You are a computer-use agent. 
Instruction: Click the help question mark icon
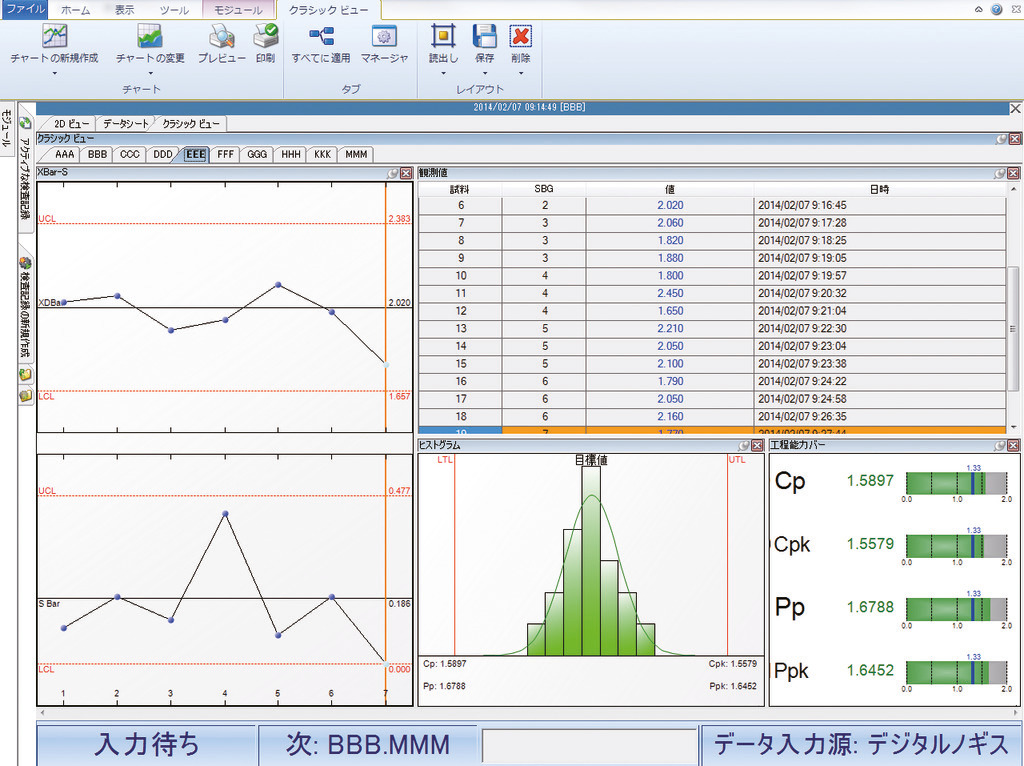(x=996, y=9)
